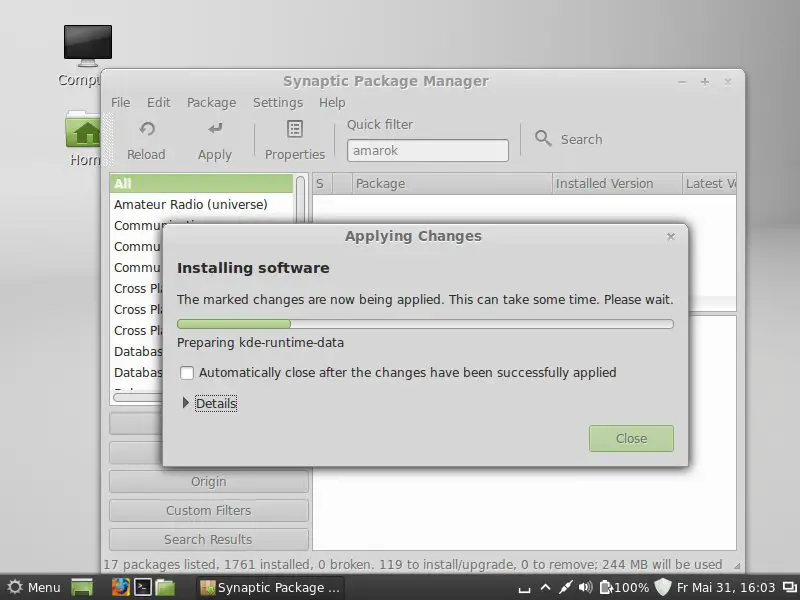Click the clock showing Fr Mai 31, 16:03

coord(726,588)
